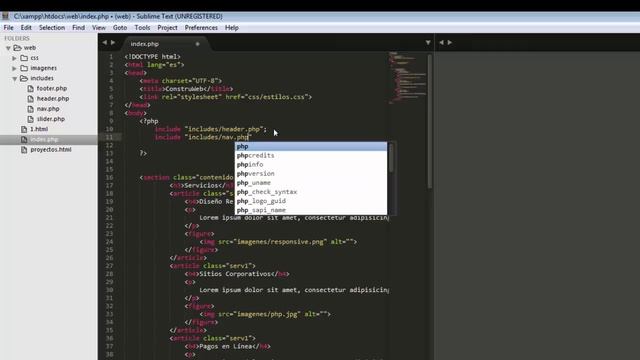Screen dimensions: 640x360
Task: Open the Selection menu
Action: coord(52,28)
